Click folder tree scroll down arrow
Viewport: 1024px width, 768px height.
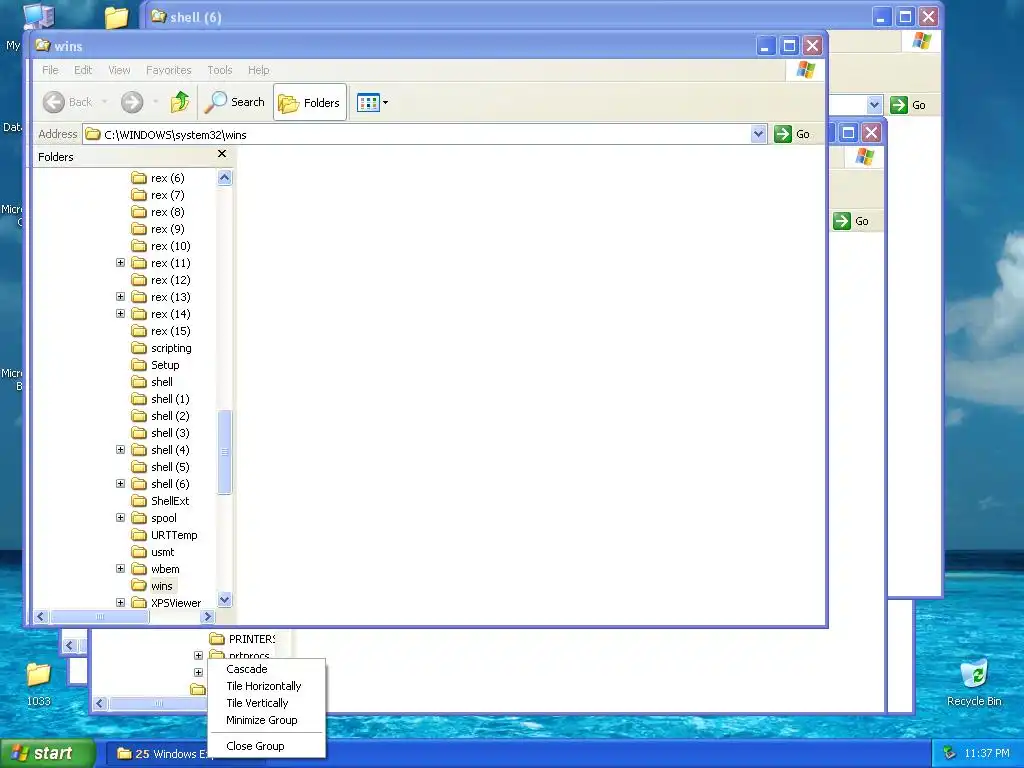[x=225, y=600]
